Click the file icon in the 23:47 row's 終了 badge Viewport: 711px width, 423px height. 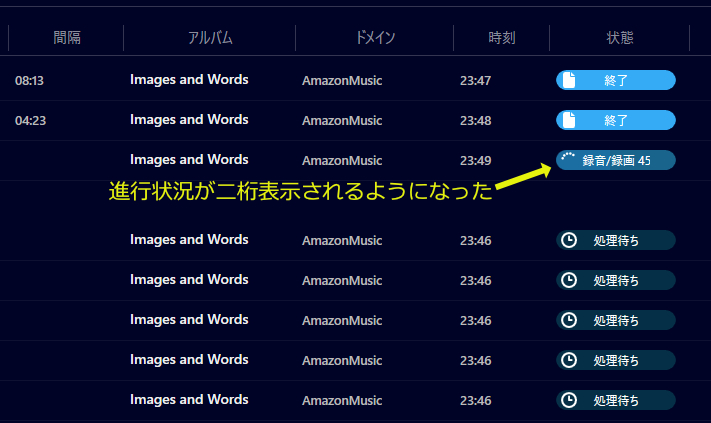[x=569, y=80]
